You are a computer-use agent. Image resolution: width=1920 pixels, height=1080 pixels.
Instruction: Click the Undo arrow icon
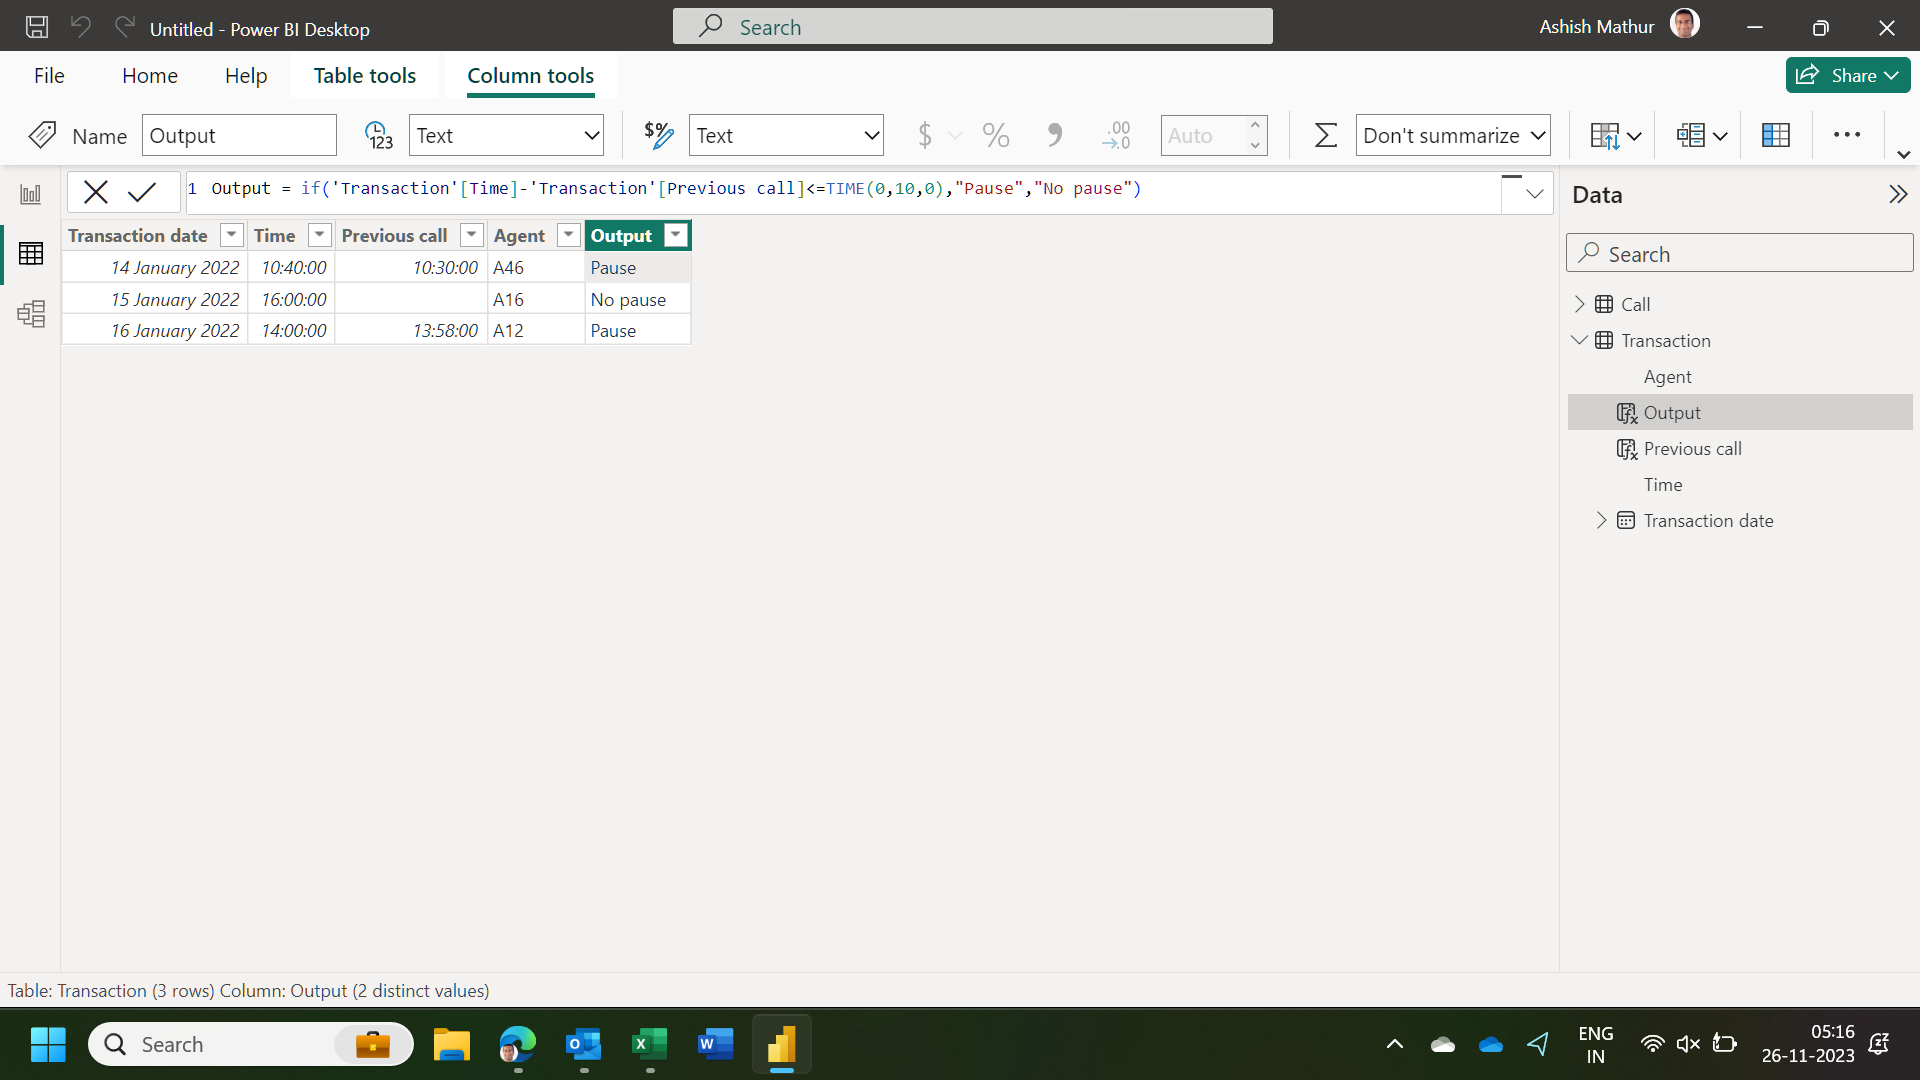pyautogui.click(x=81, y=27)
